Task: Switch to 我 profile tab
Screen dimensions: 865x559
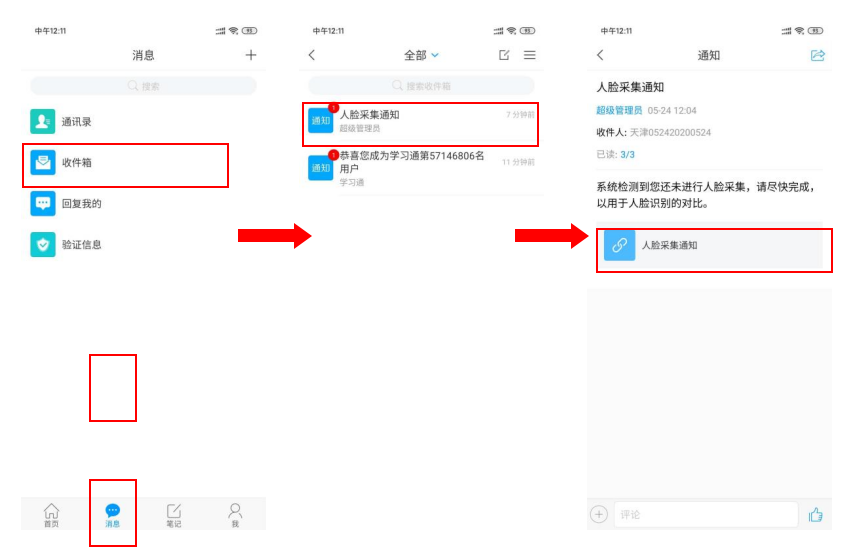Action: (x=235, y=515)
